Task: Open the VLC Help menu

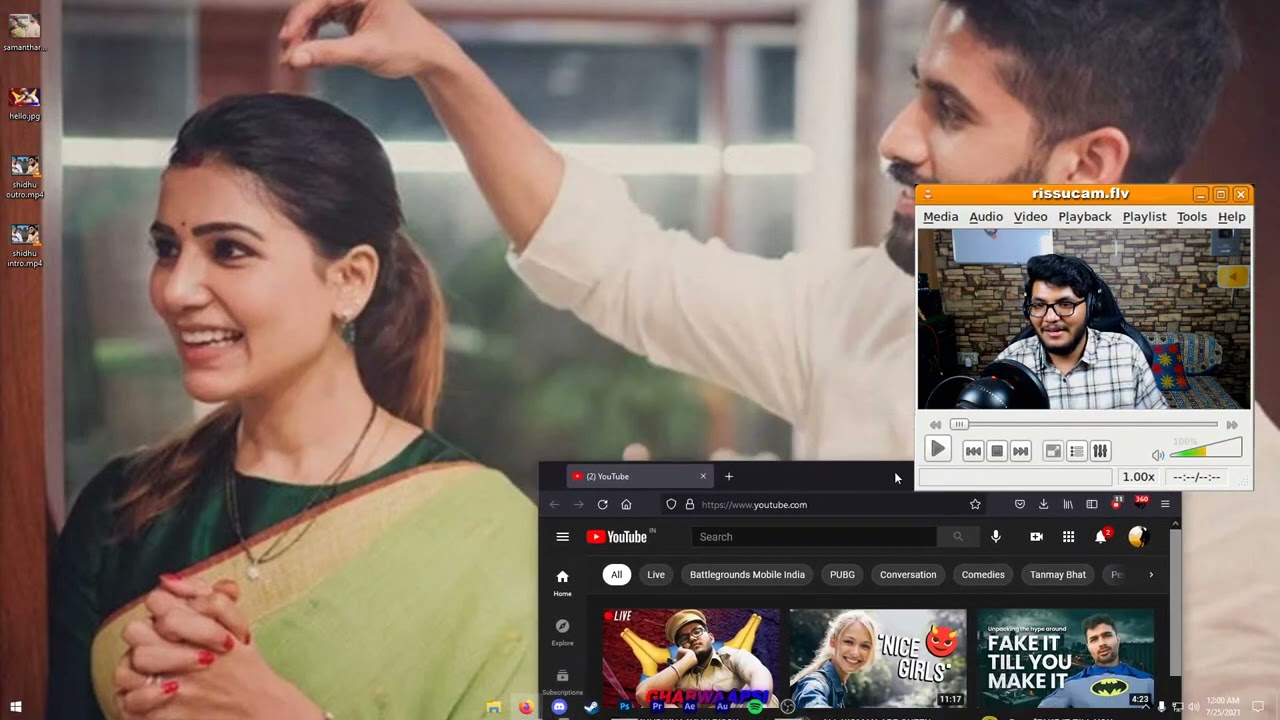Action: click(1231, 216)
